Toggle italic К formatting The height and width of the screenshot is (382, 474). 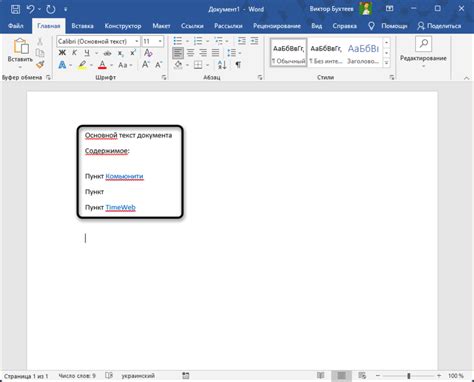(x=74, y=53)
